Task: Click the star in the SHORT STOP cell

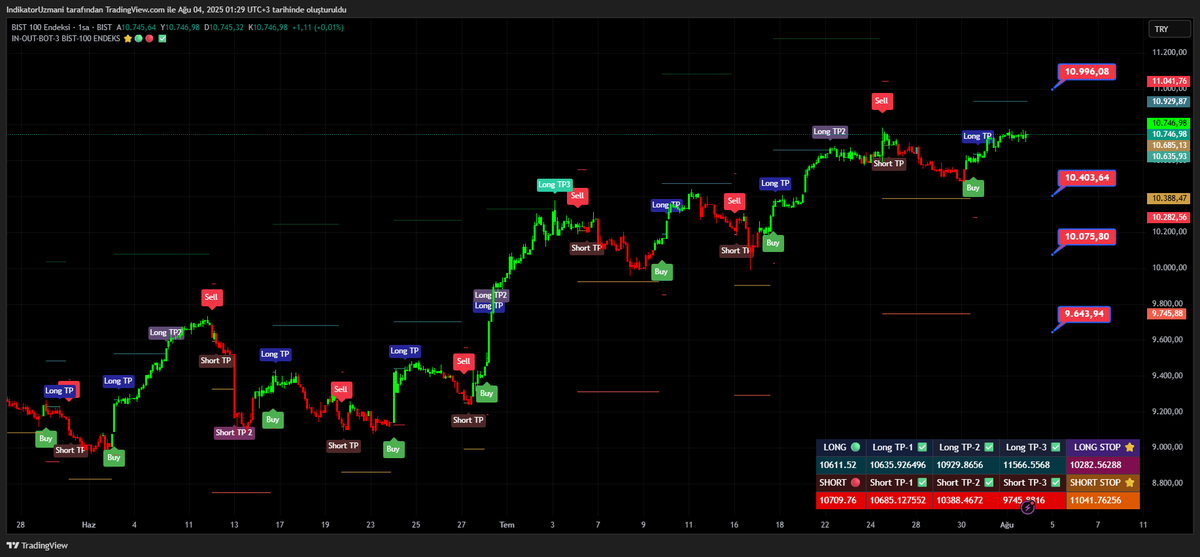Action: point(1130,483)
